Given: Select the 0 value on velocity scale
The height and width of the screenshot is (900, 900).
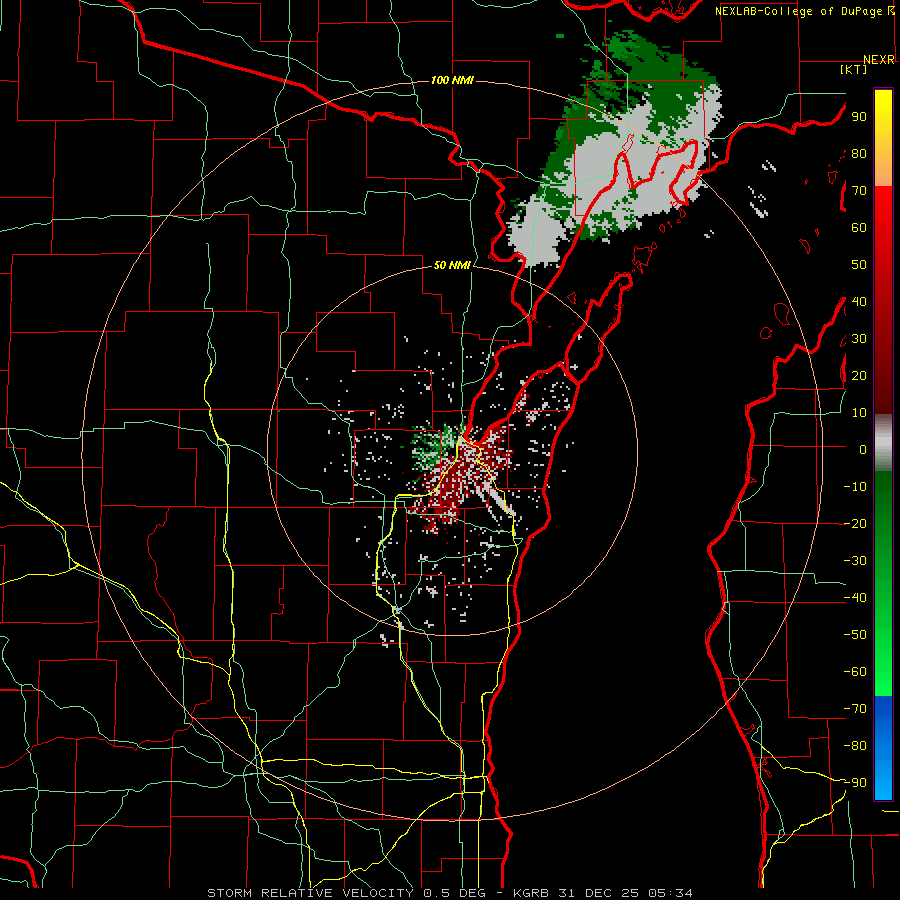Looking at the screenshot, I should 863,450.
